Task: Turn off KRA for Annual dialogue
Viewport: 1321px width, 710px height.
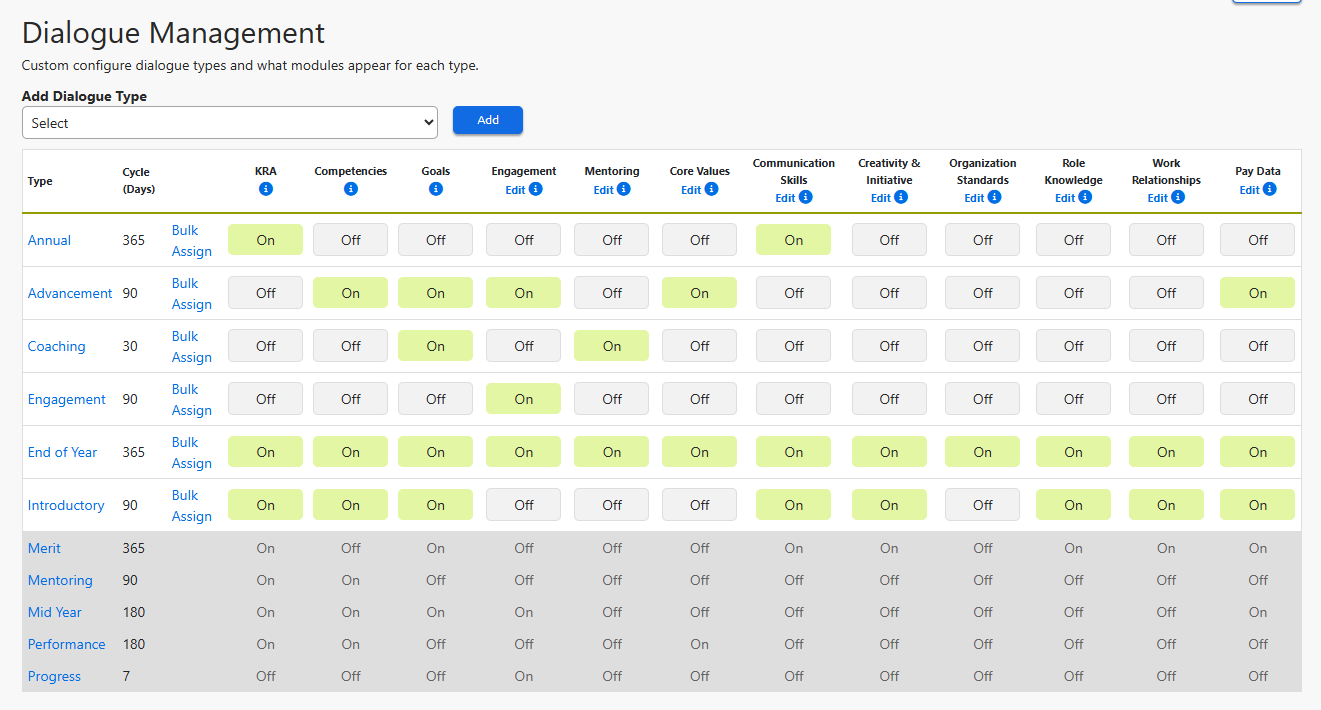Action: click(x=265, y=240)
